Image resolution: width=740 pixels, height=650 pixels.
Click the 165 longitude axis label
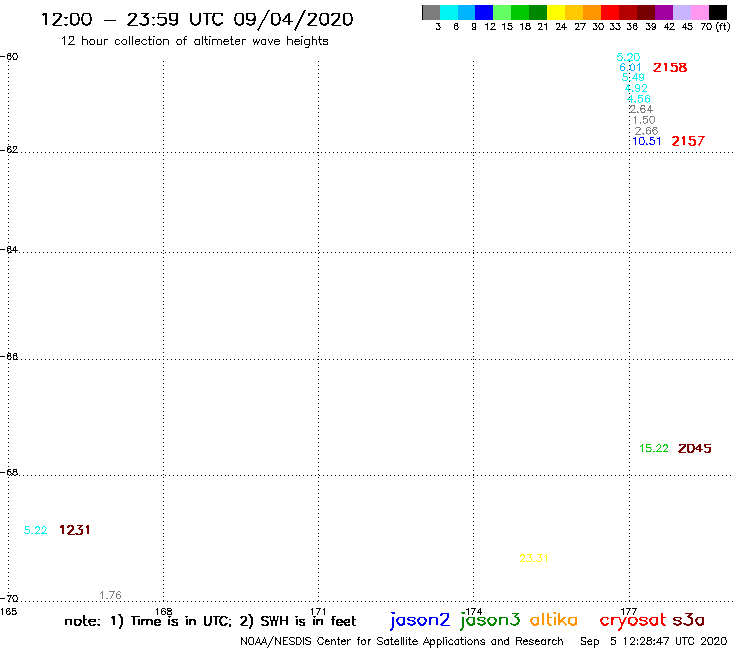coord(8,612)
